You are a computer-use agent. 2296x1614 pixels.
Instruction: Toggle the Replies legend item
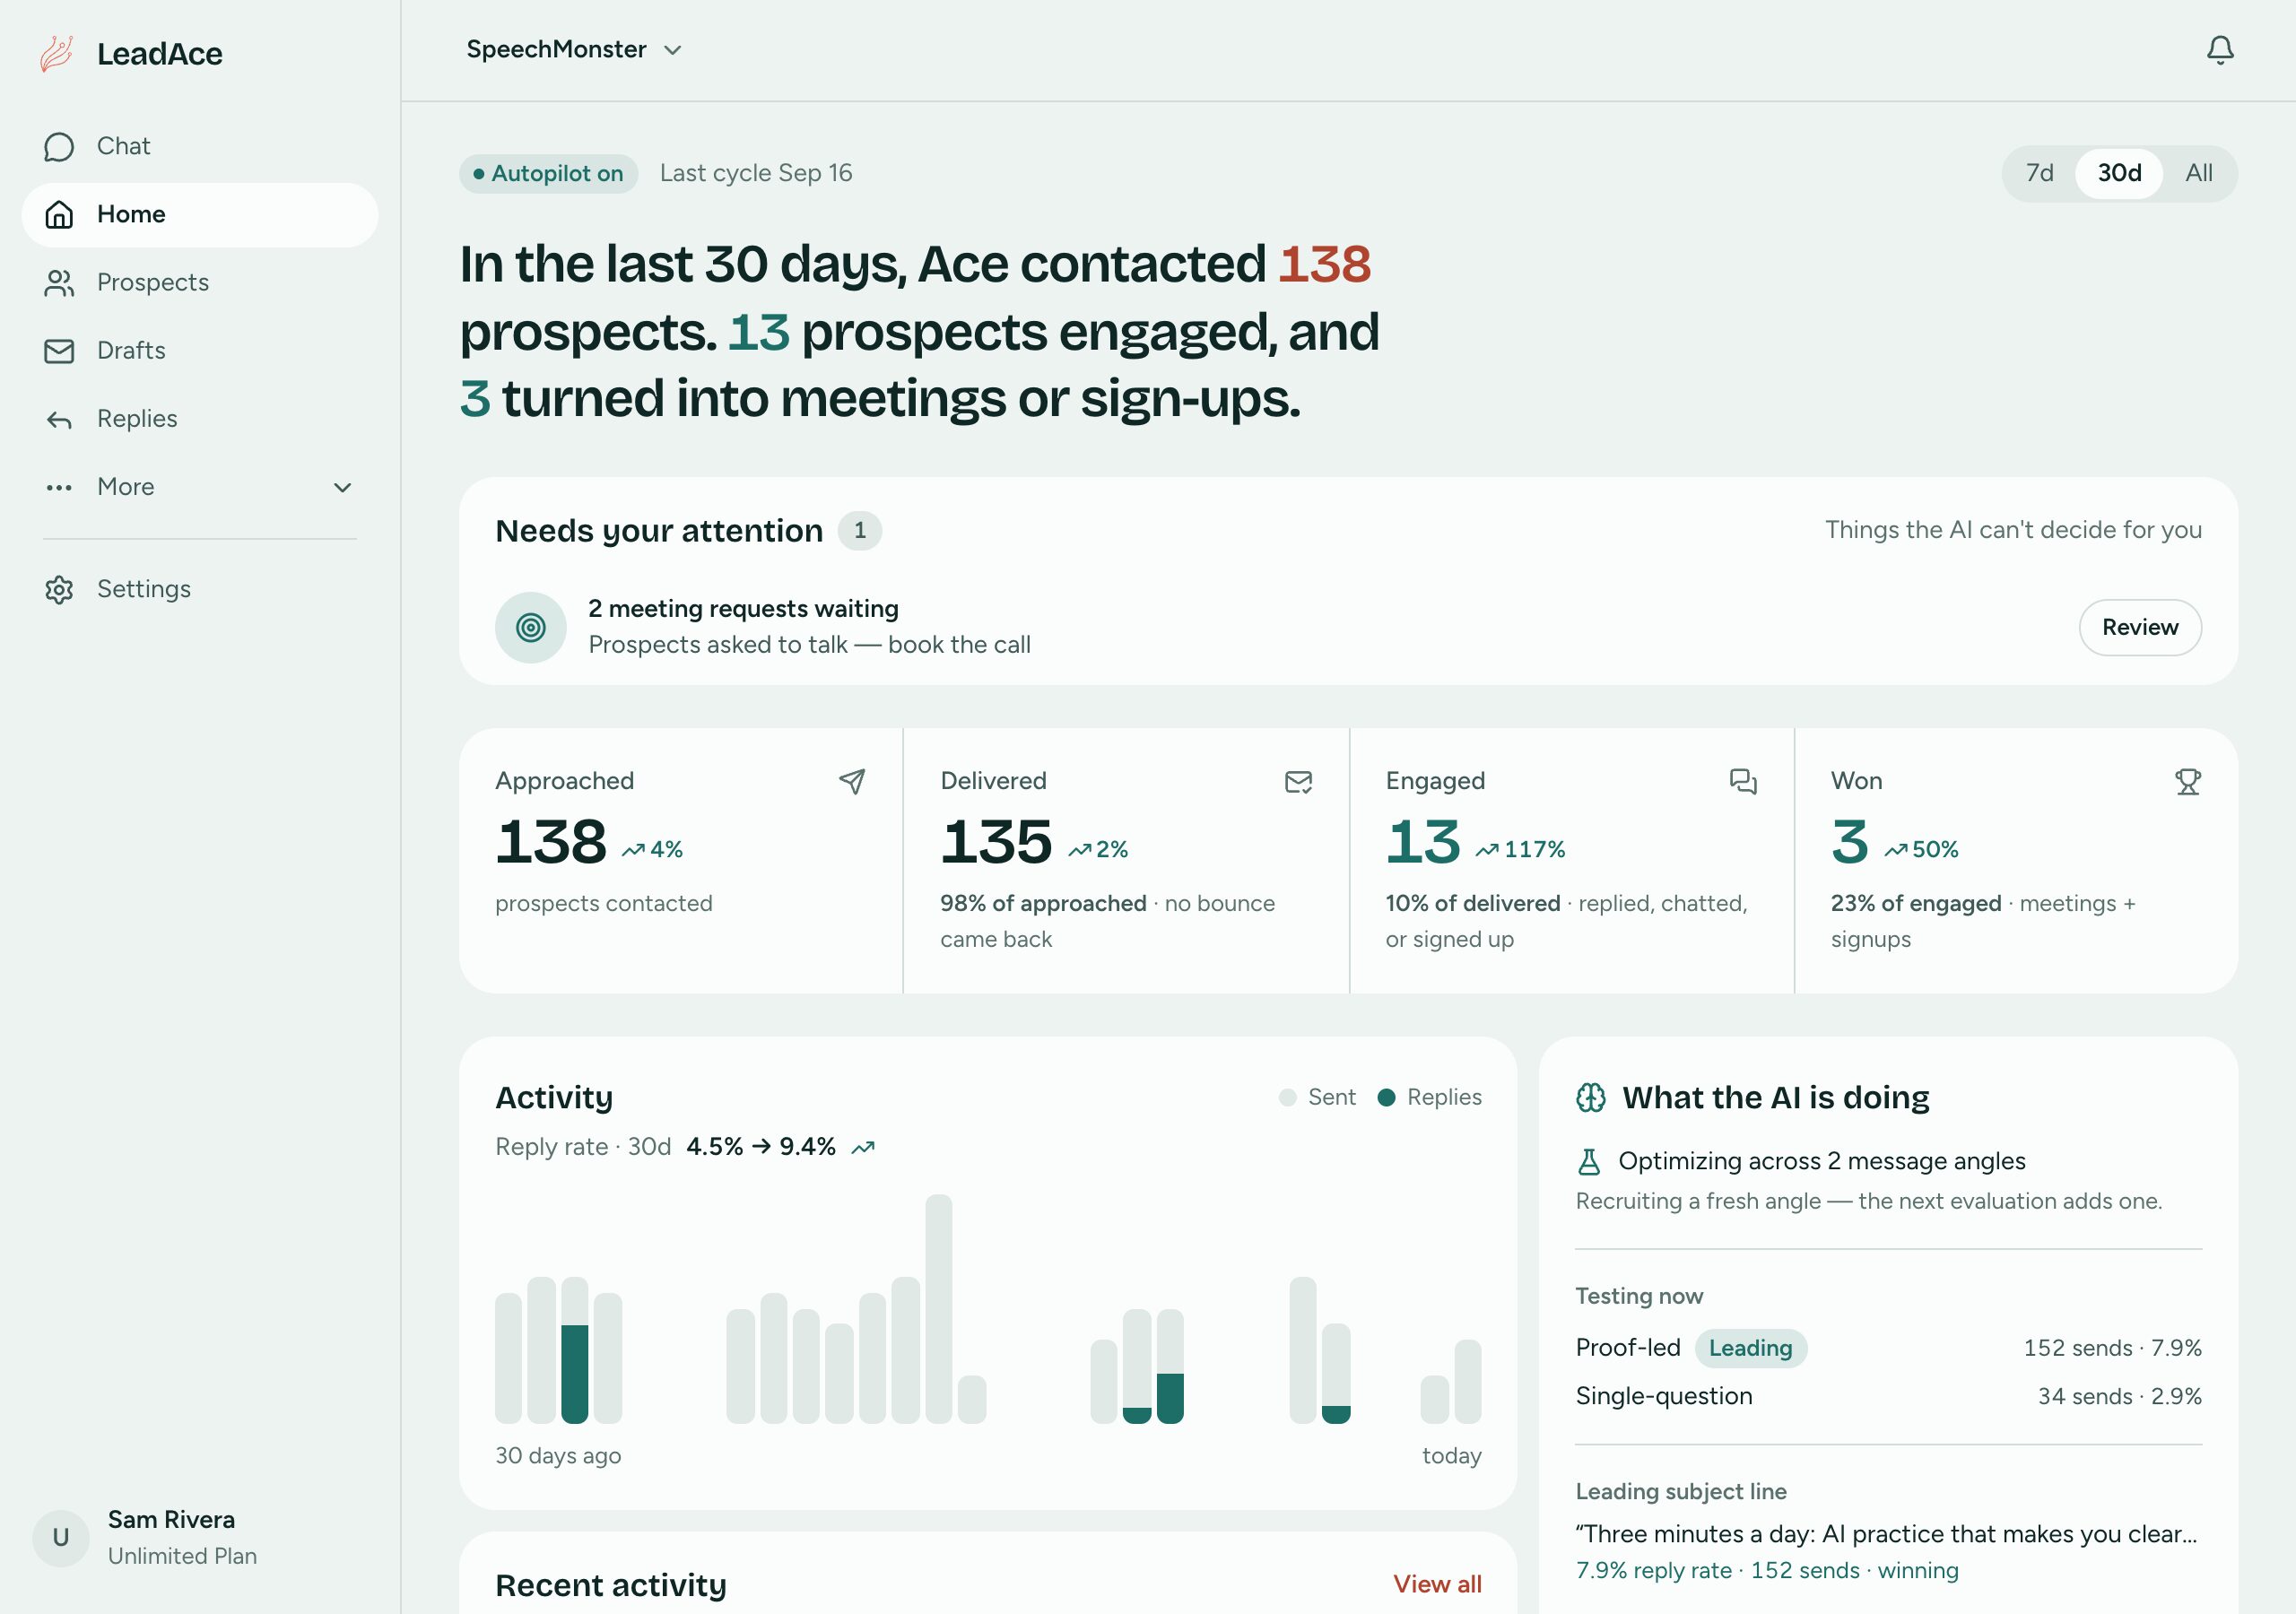tap(1429, 1098)
